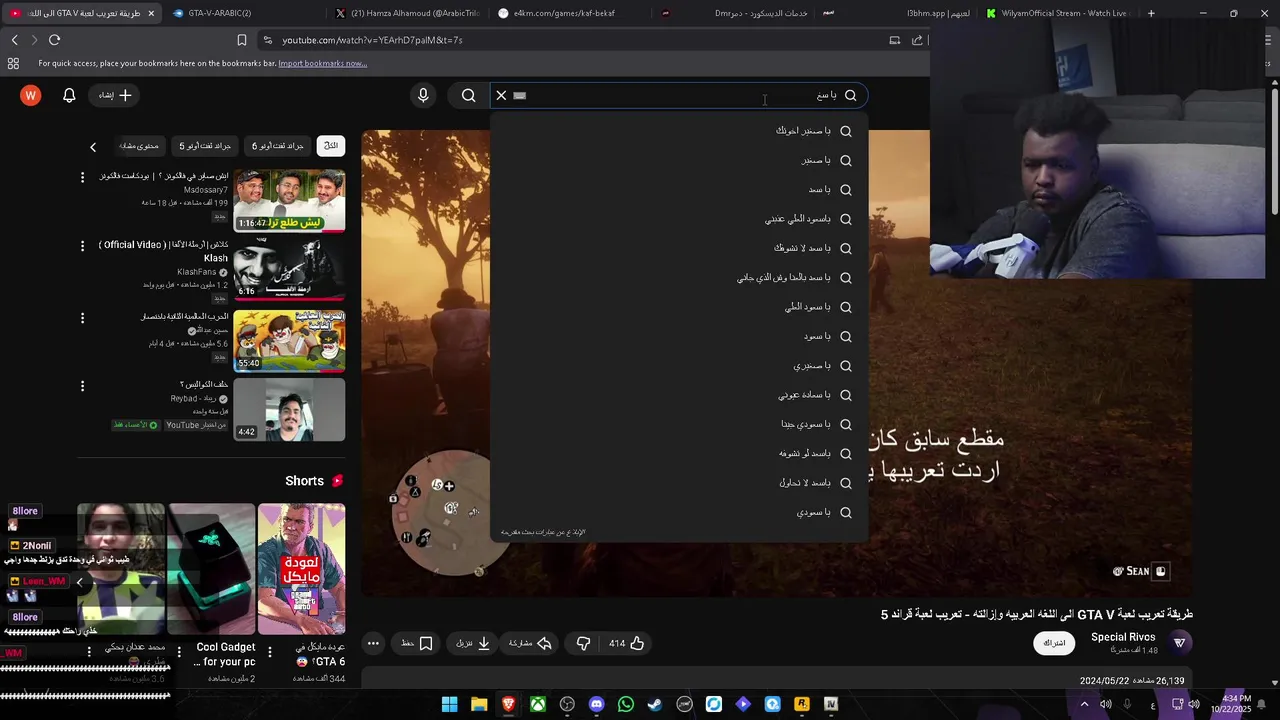Open File Explorer from the taskbar
This screenshot has height=720, width=1280.
click(479, 704)
